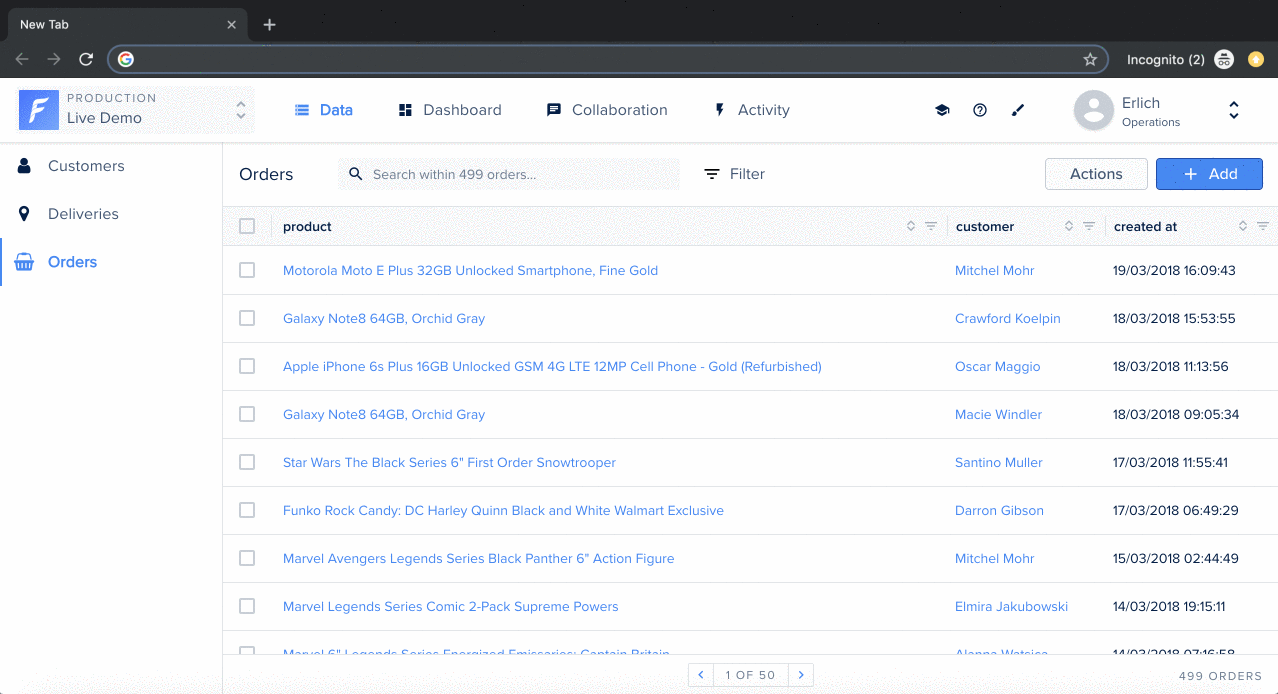The height and width of the screenshot is (694, 1278).
Task: Open customer Santino Muller link
Action: [x=999, y=462]
